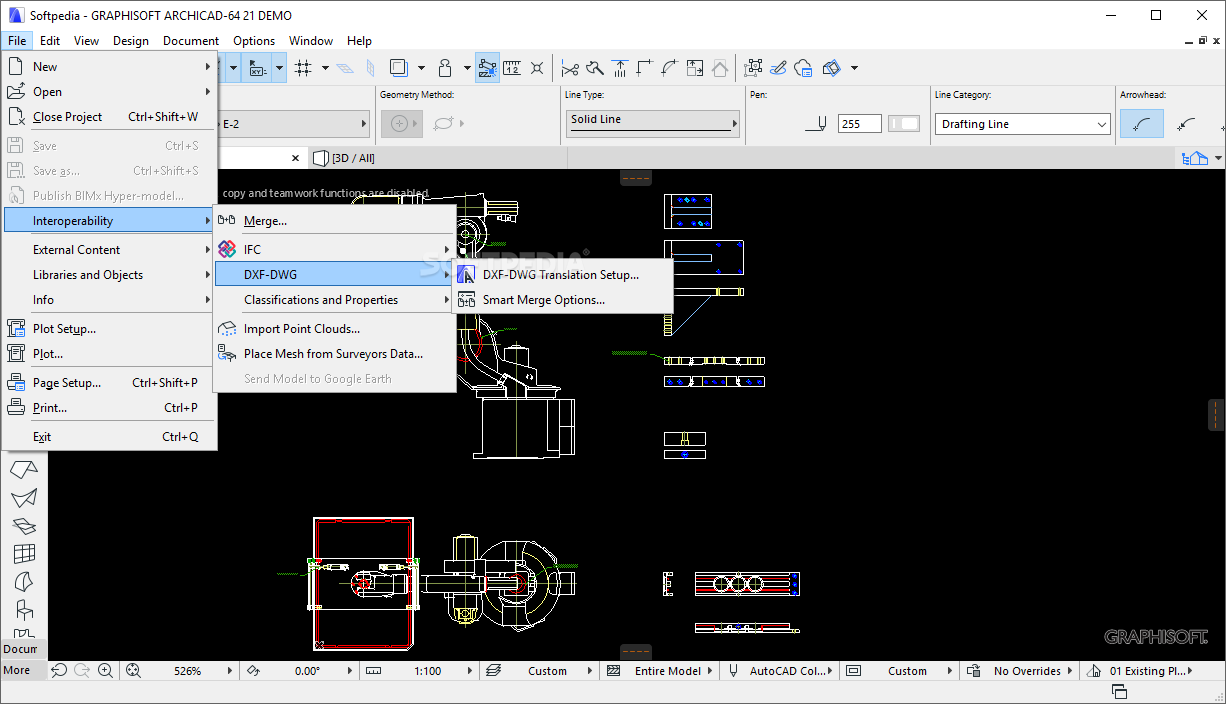This screenshot has width=1226, height=704.
Task: Click the BIMcloud teamwork icon
Action: point(804,68)
